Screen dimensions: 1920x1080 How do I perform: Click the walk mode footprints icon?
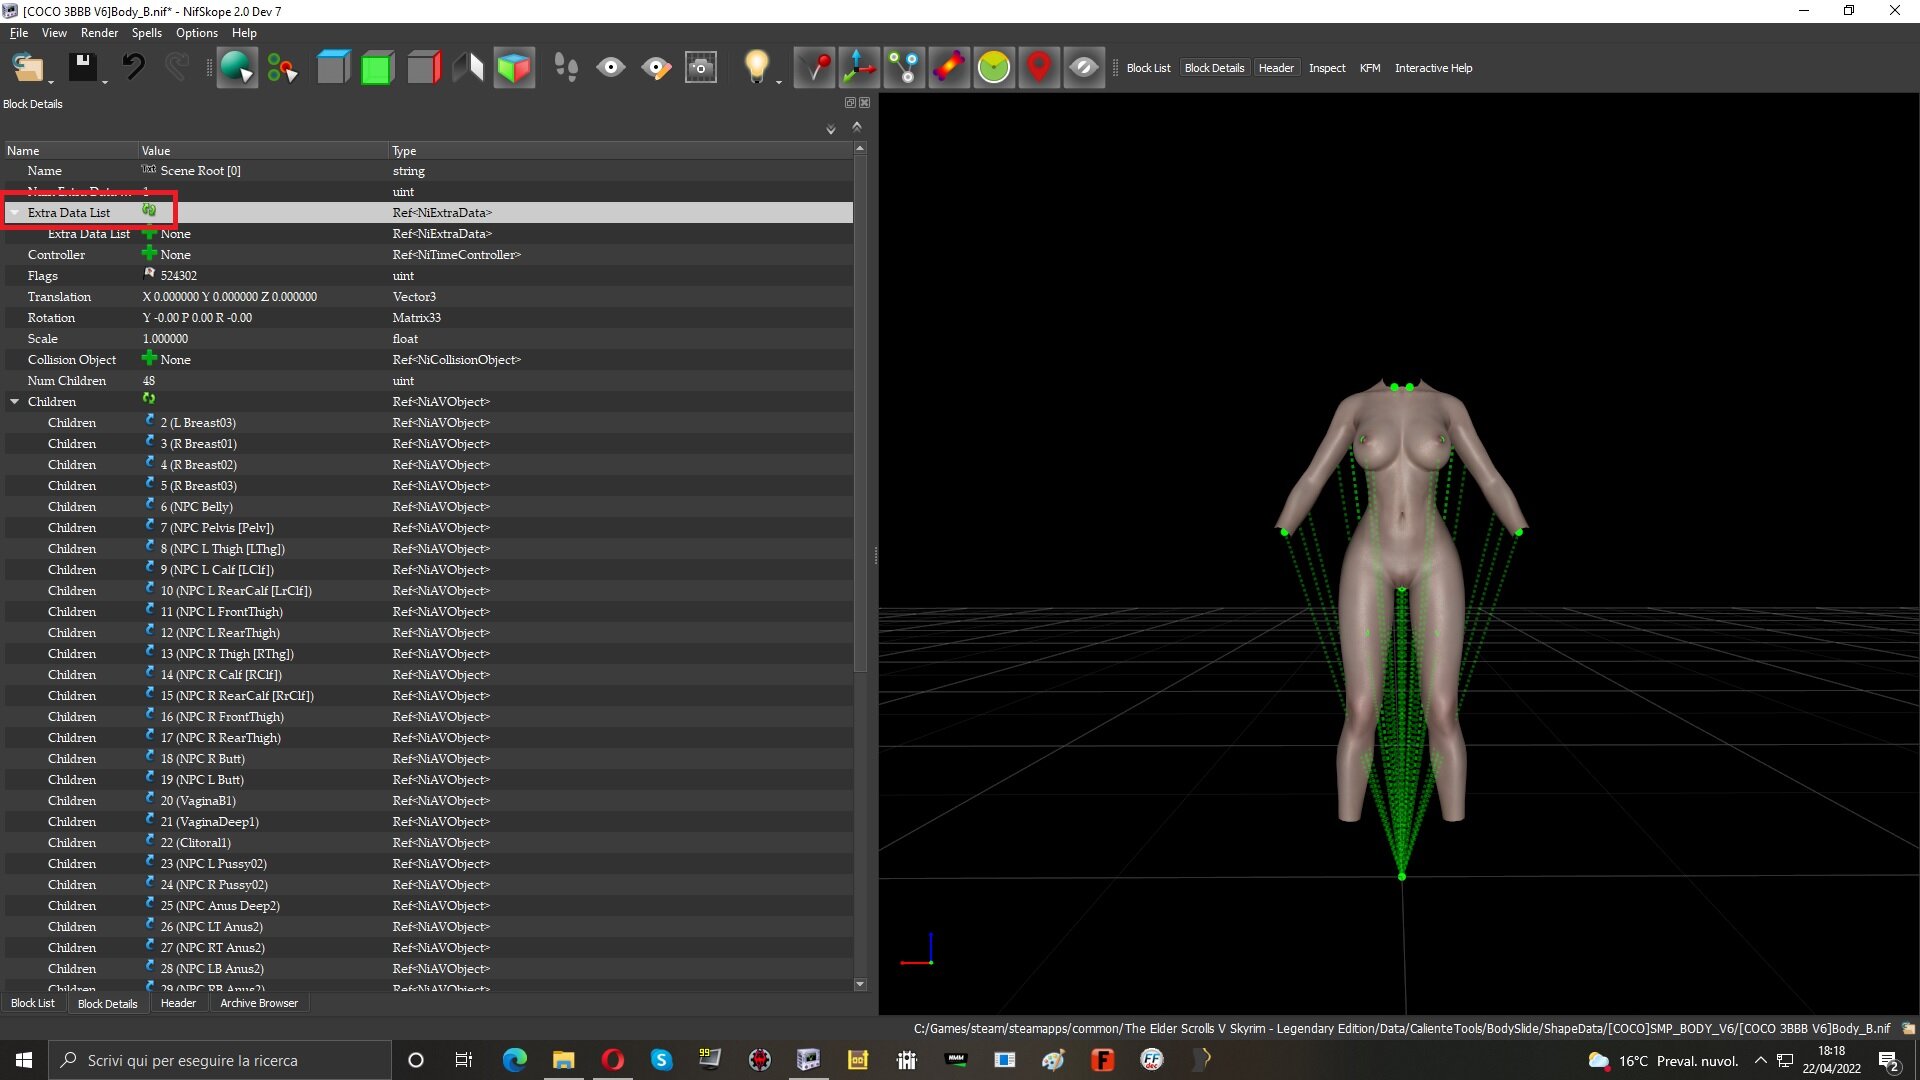coord(566,68)
